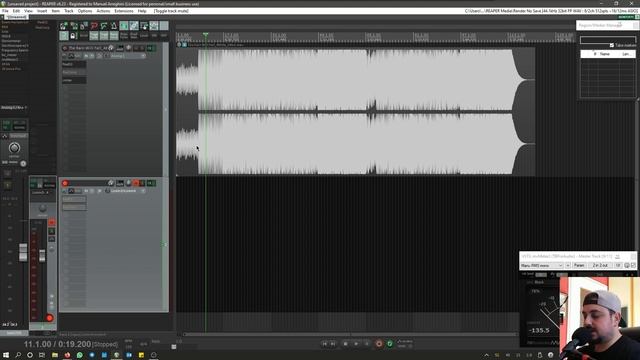Click the New Project toolbar icon

[x=64, y=26]
